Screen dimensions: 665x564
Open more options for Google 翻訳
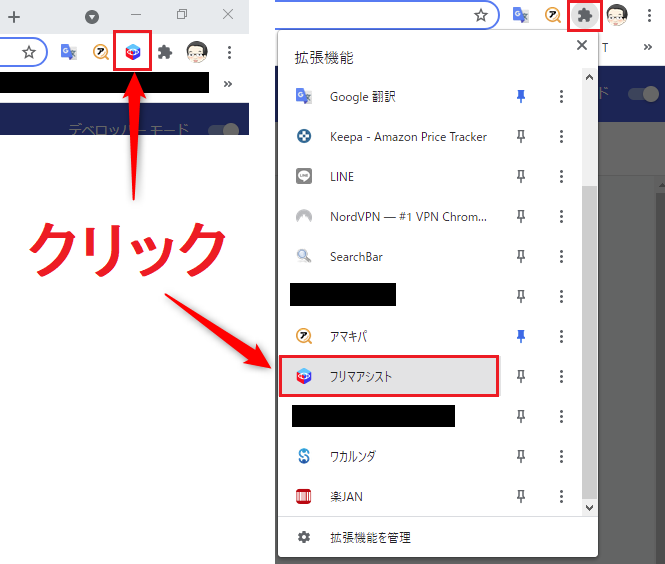tap(561, 97)
